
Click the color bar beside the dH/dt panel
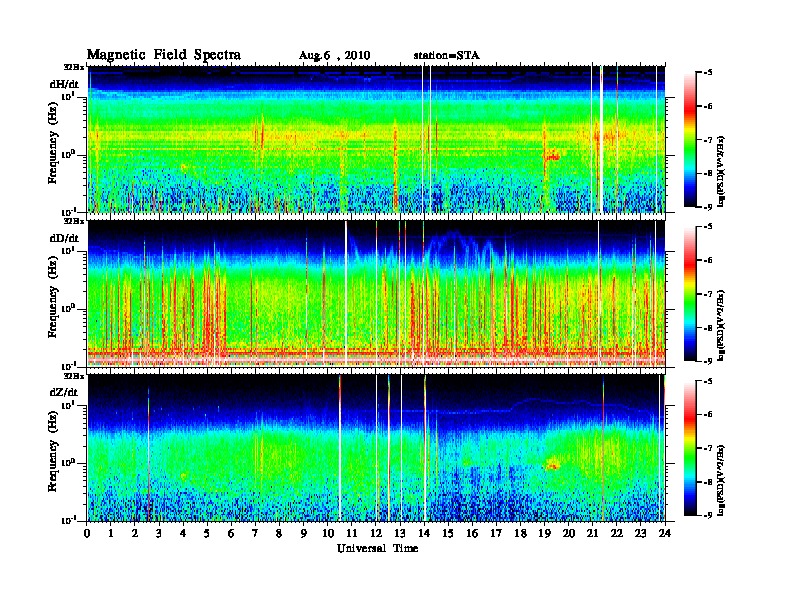pyautogui.click(x=690, y=139)
